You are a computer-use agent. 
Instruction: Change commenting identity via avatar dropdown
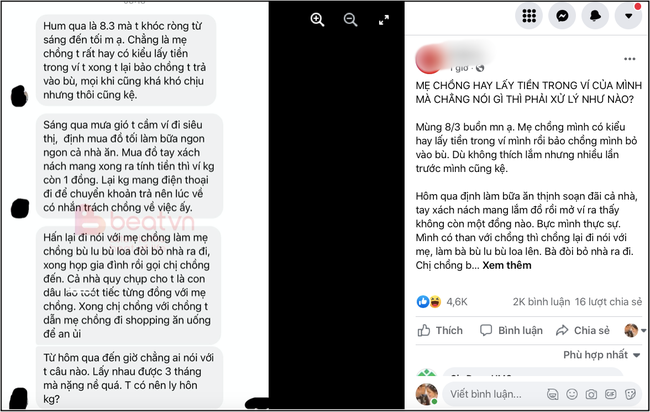[635, 330]
